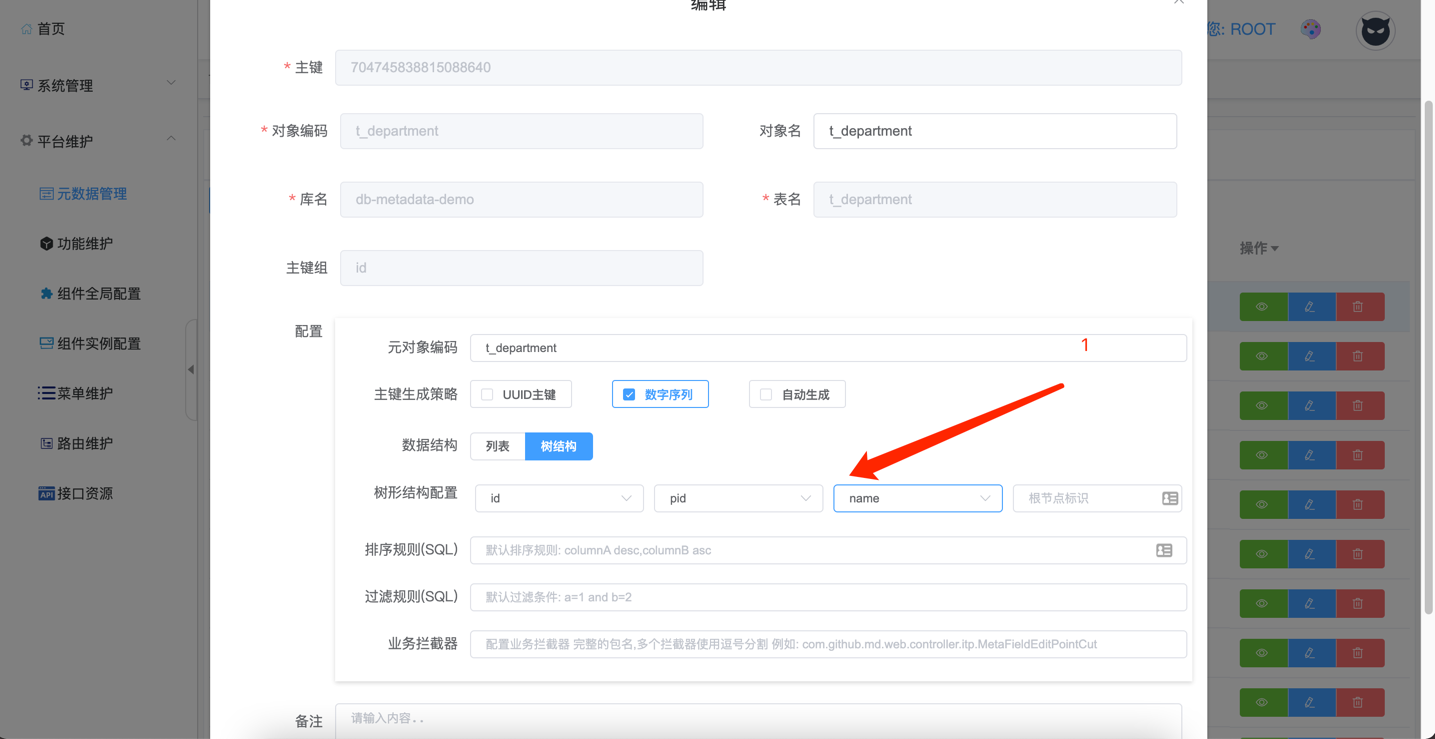Click the 过滤规则(SQL) input field
This screenshot has height=739, width=1435.
click(828, 597)
